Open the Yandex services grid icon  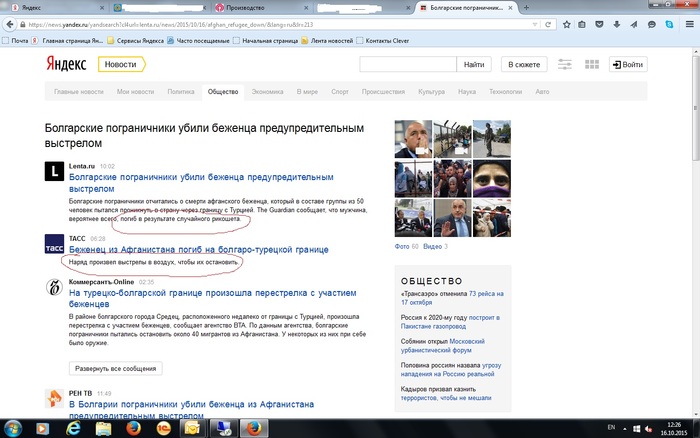coord(592,65)
